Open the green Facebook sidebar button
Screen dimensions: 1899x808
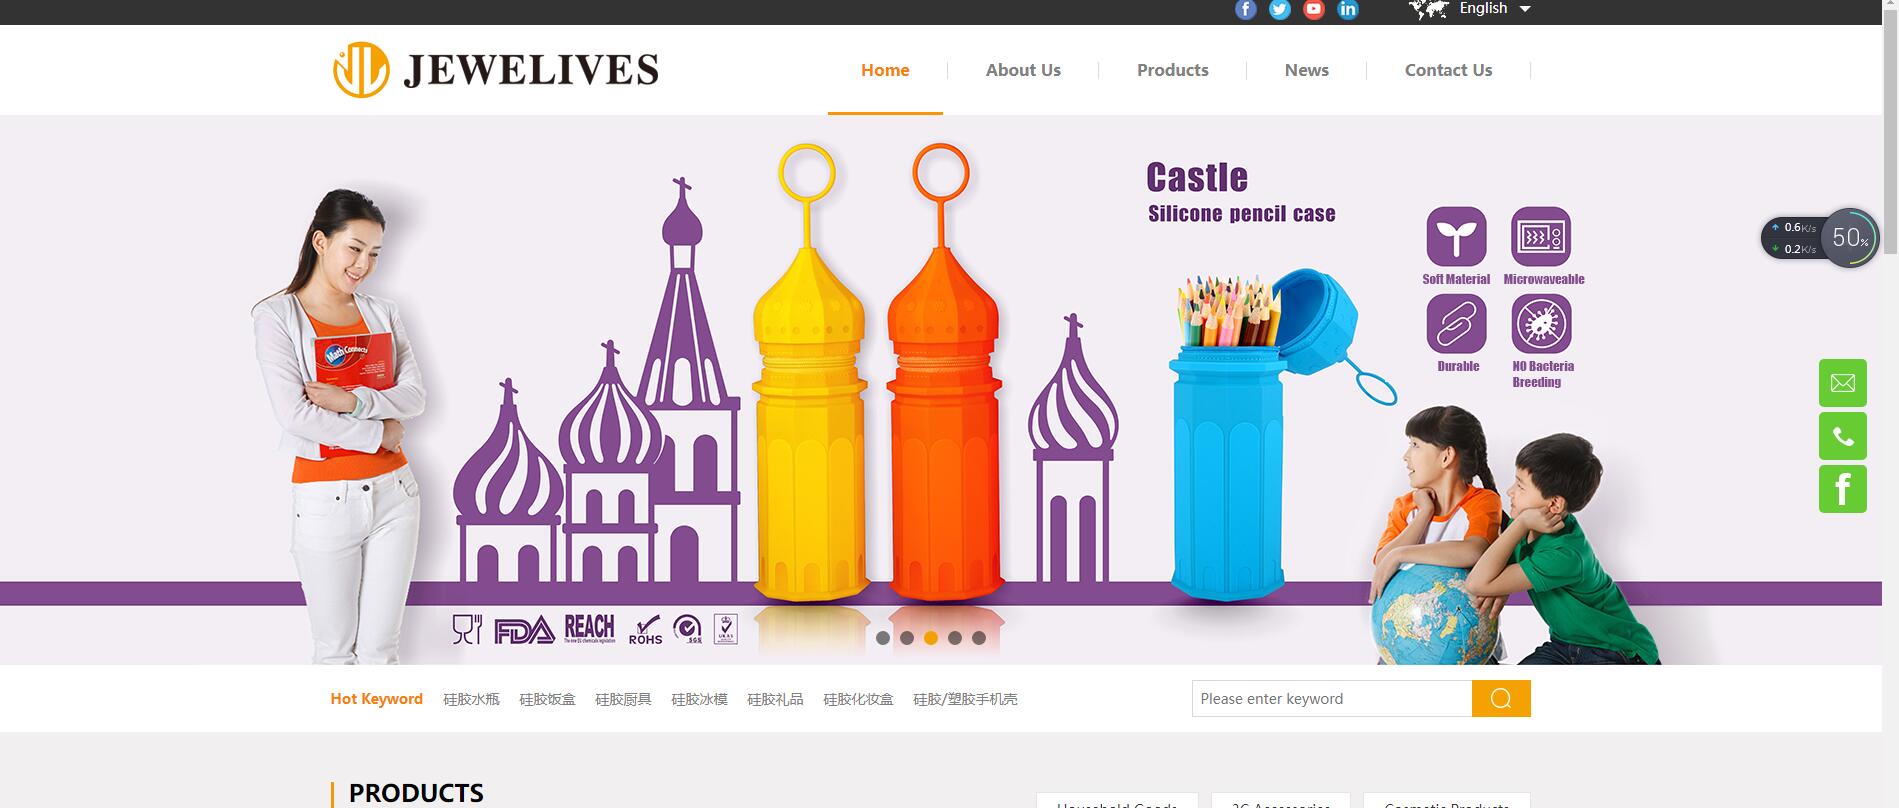[x=1842, y=490]
